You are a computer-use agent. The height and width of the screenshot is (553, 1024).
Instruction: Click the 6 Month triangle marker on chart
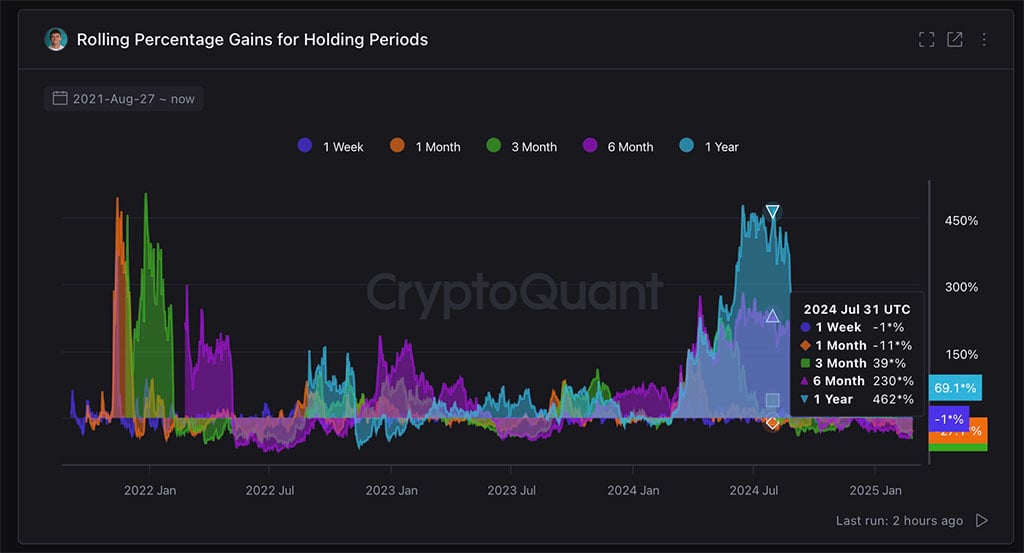point(772,316)
